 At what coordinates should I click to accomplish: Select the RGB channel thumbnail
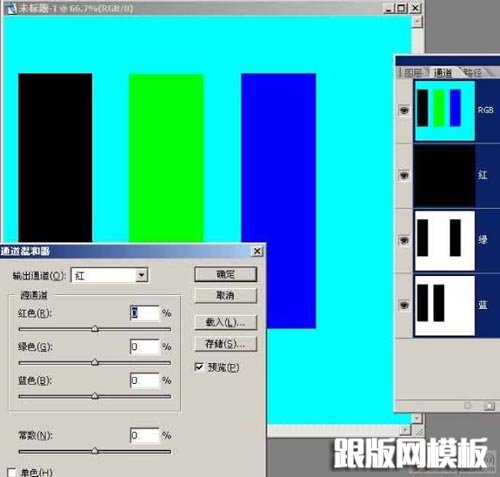click(x=444, y=111)
